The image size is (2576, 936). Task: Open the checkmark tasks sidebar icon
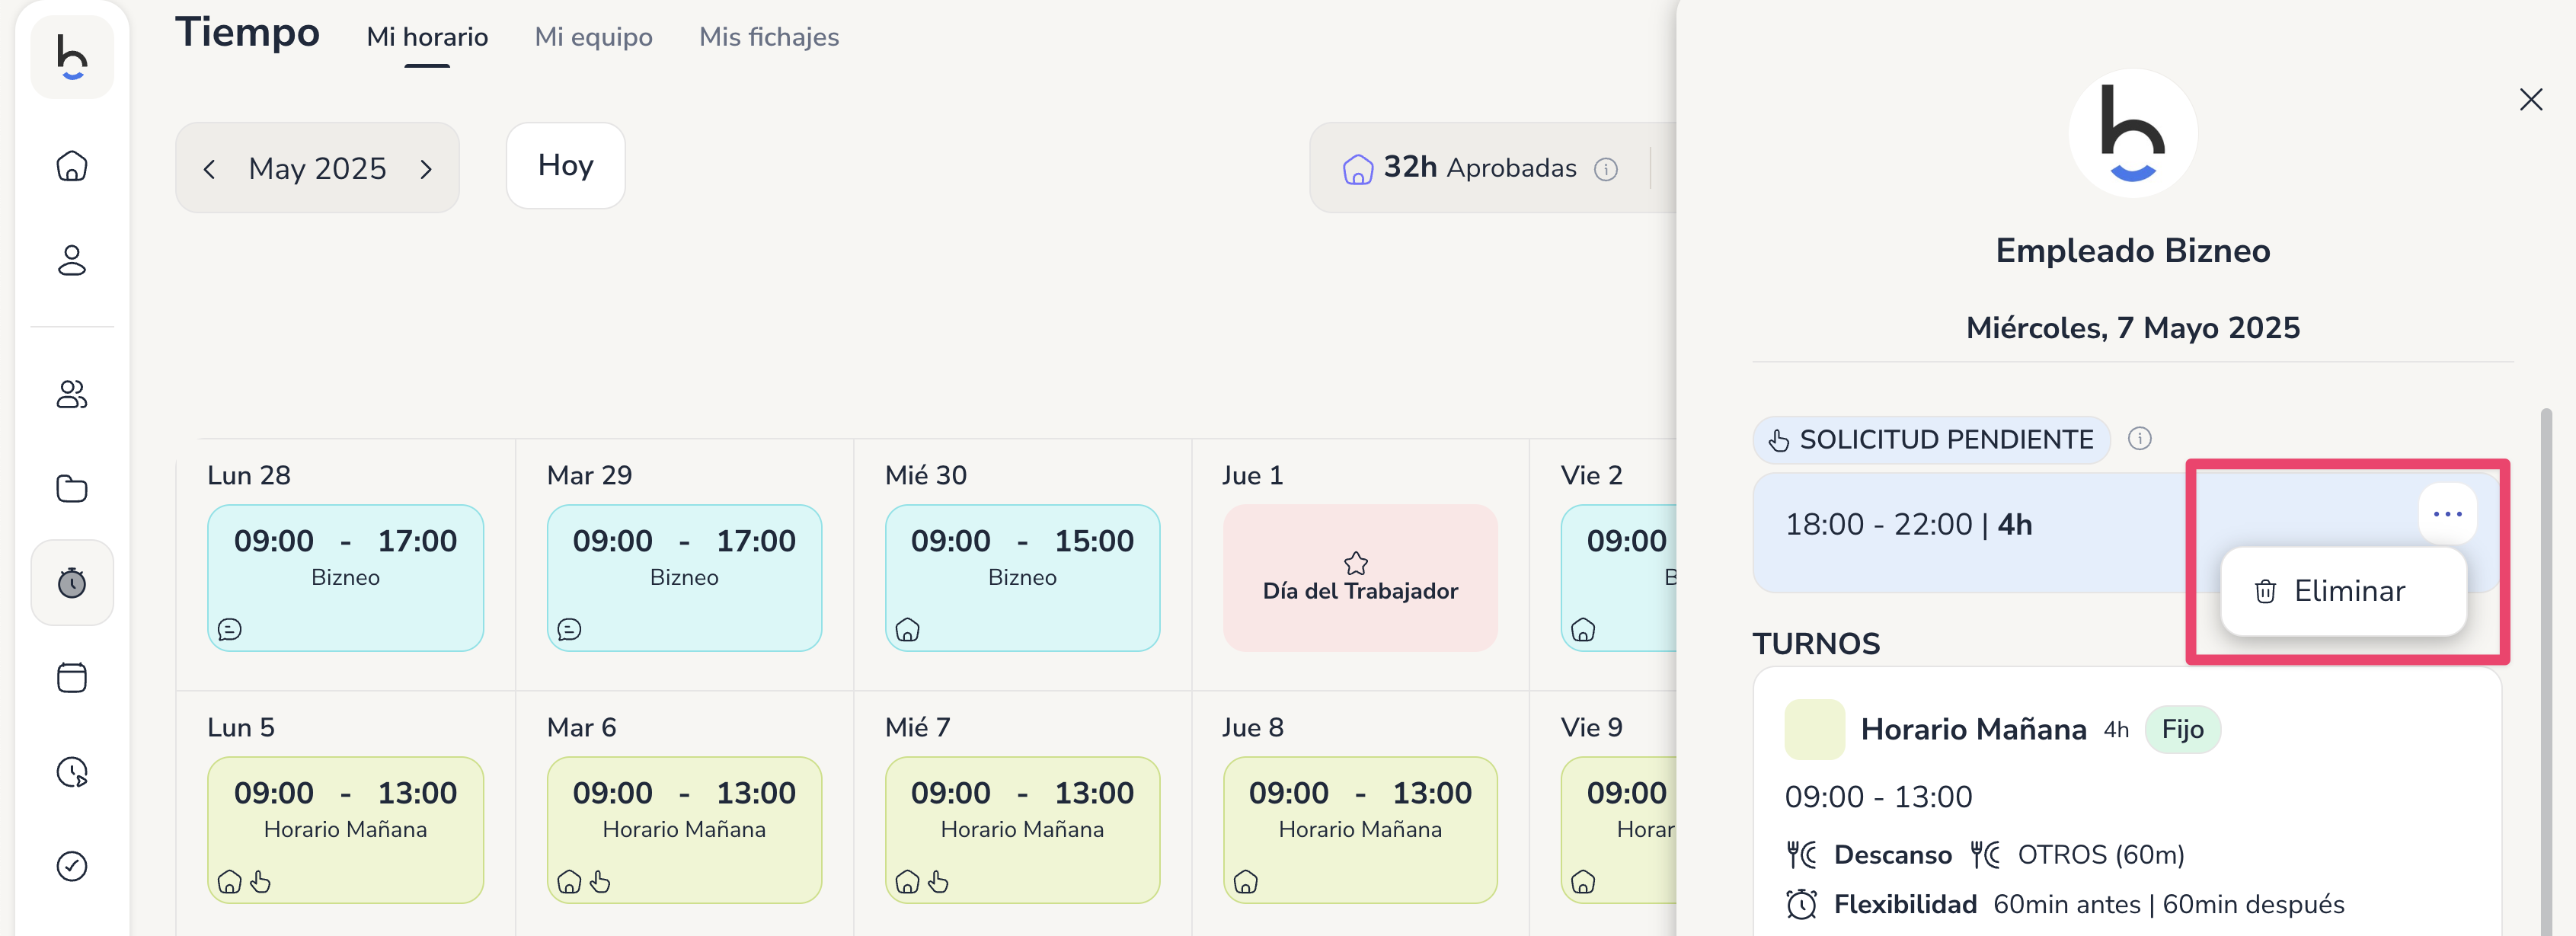pos(72,866)
